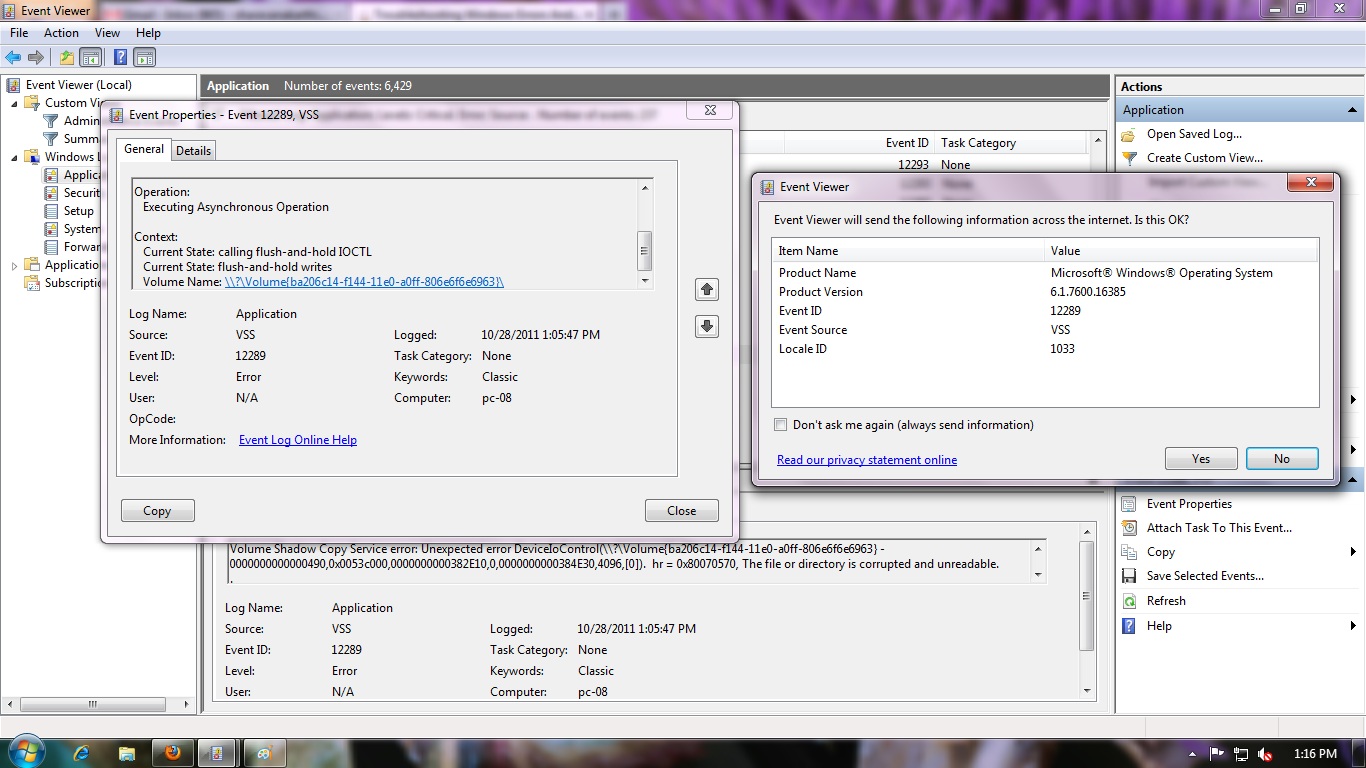Open Windows Explorer from the taskbar
The width and height of the screenshot is (1366, 768).
pos(127,753)
